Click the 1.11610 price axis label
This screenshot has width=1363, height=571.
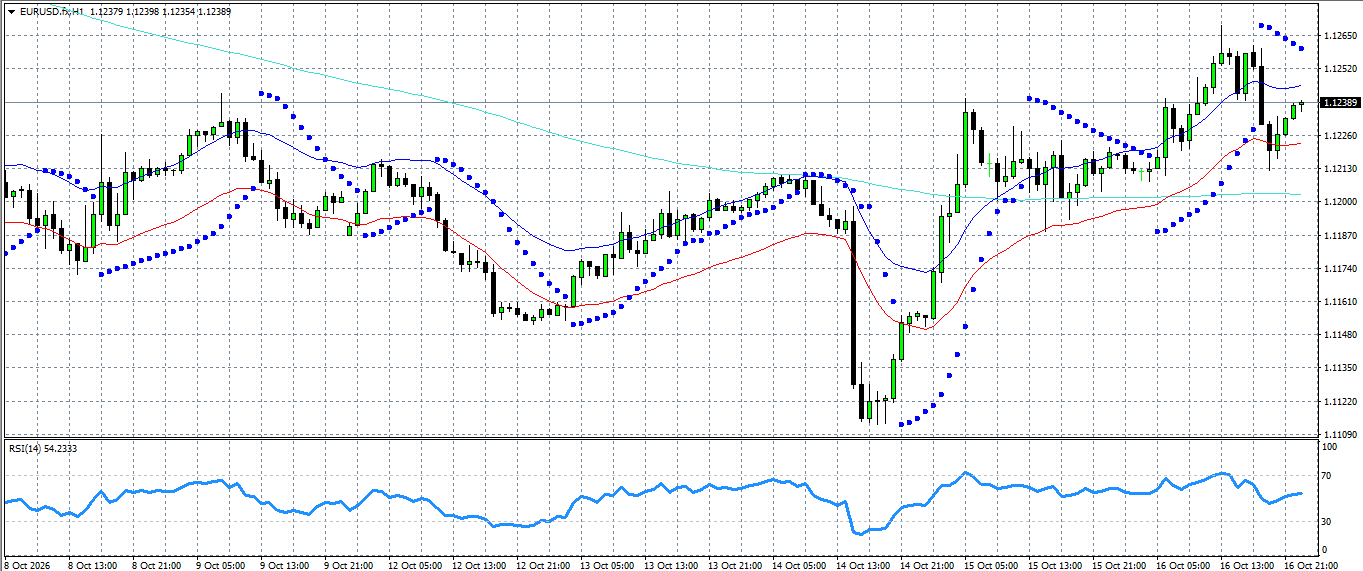1339,302
